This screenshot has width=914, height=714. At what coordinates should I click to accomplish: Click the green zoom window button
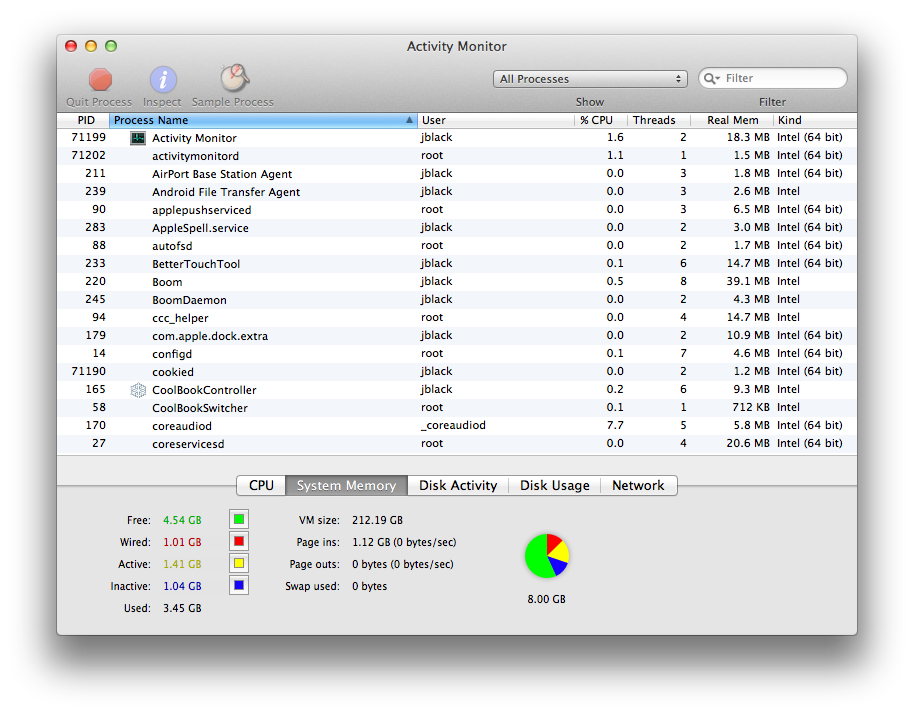pos(111,46)
